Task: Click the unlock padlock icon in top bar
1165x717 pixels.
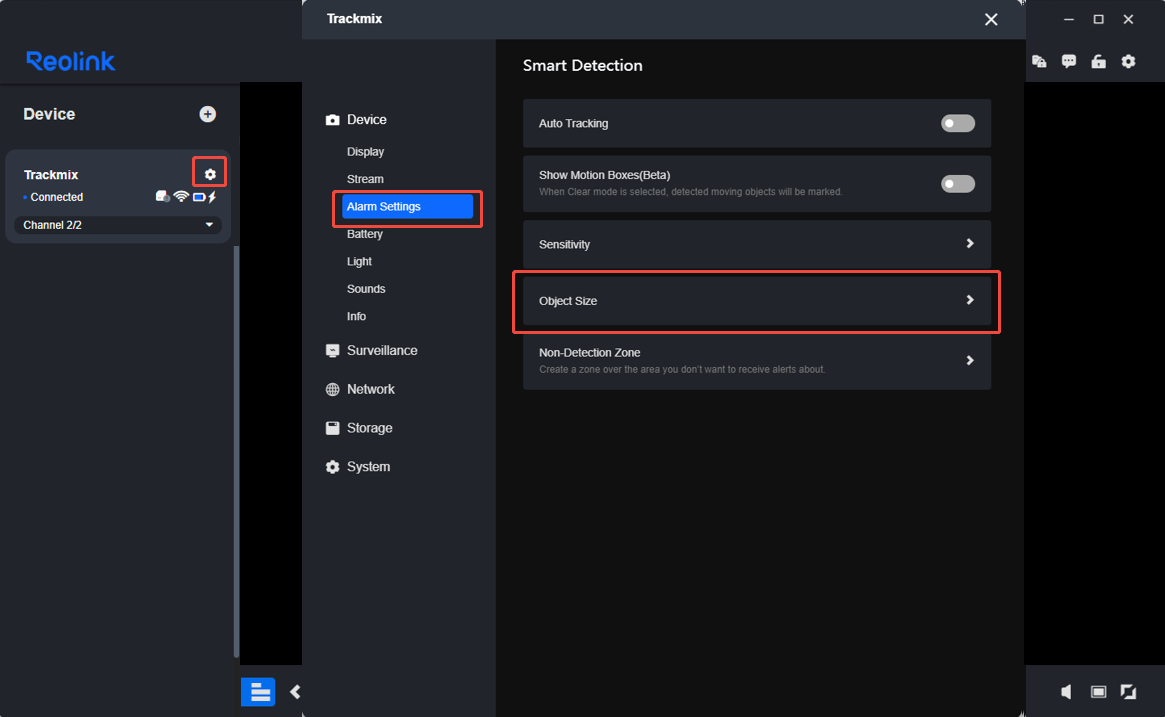Action: click(1098, 61)
